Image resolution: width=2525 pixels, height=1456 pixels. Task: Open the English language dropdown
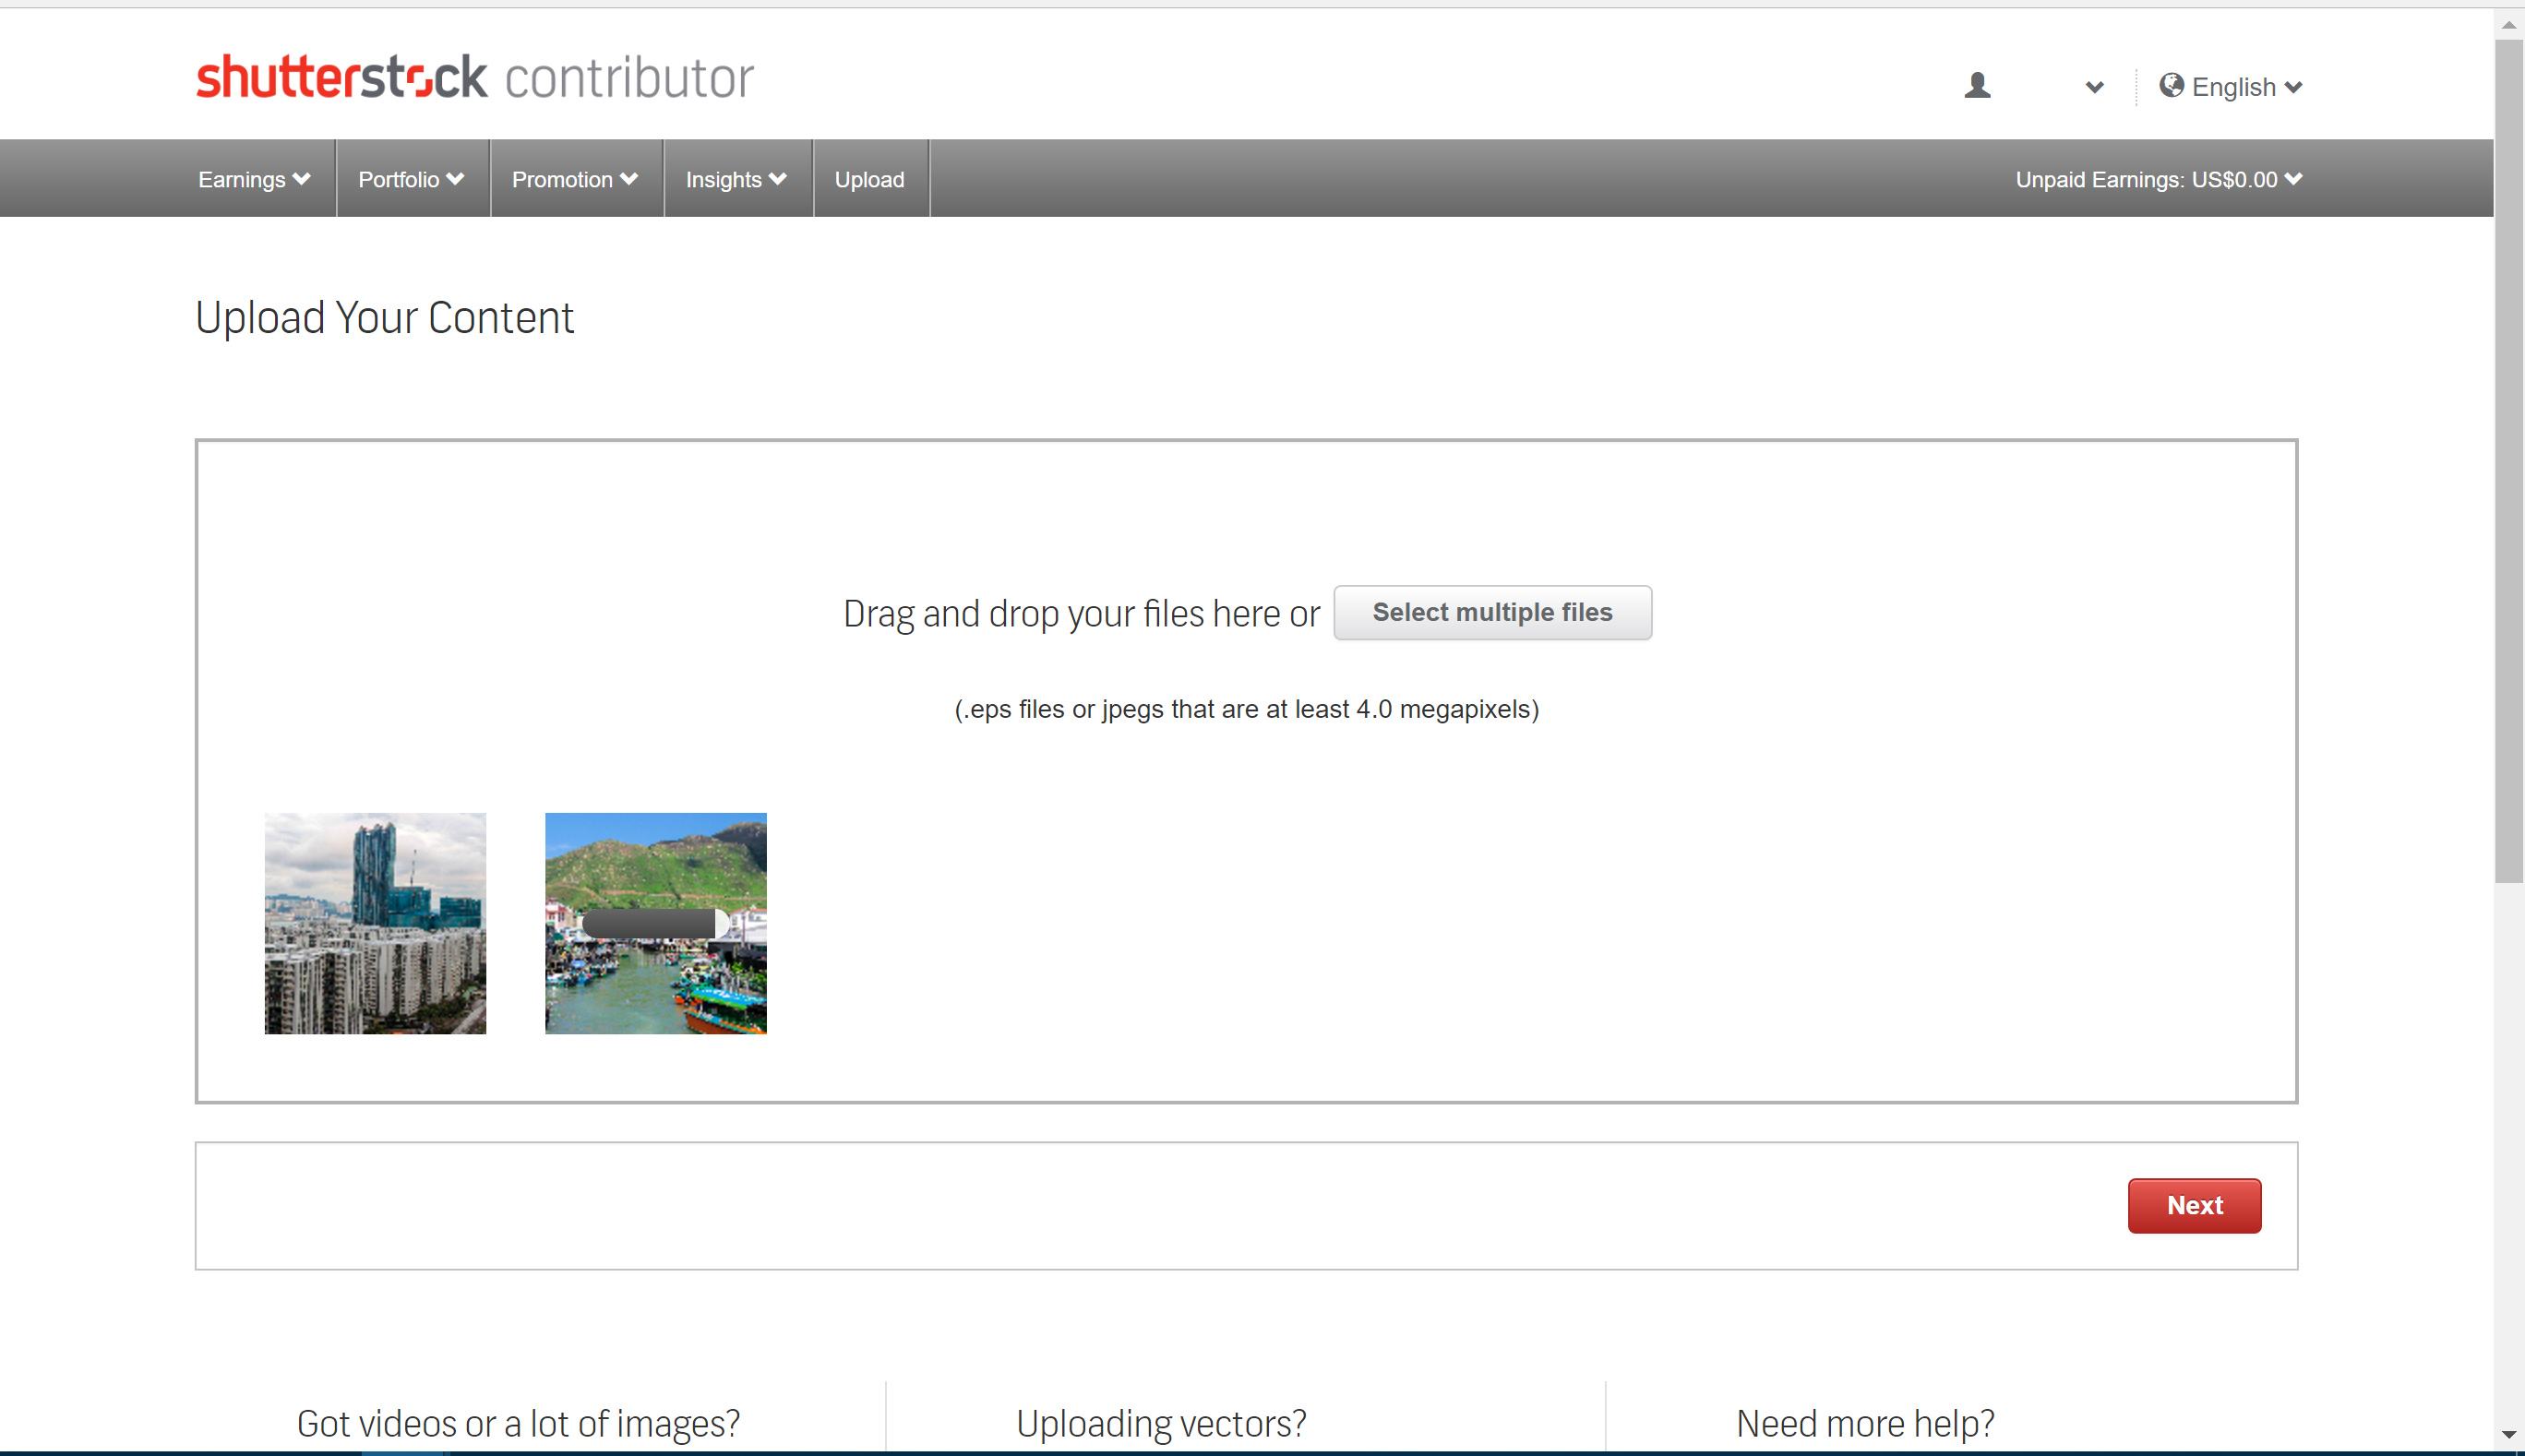[x=2246, y=87]
